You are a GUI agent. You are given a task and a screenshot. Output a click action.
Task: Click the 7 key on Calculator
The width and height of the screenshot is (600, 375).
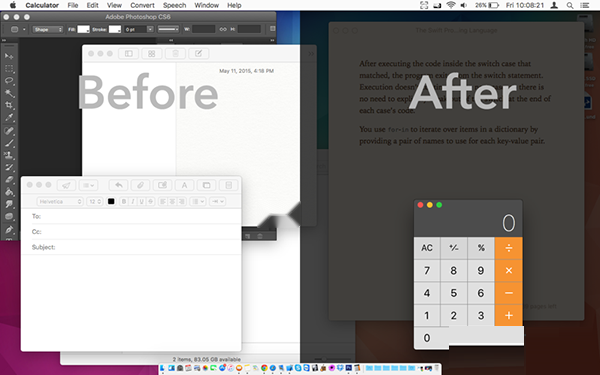tap(427, 271)
